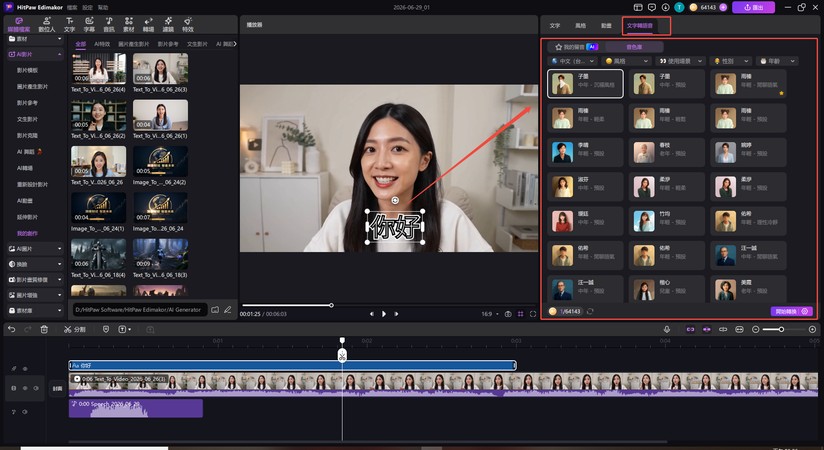Click the plus icon next to coin balance
Screen dimensions: 824x450
[x=723, y=7]
